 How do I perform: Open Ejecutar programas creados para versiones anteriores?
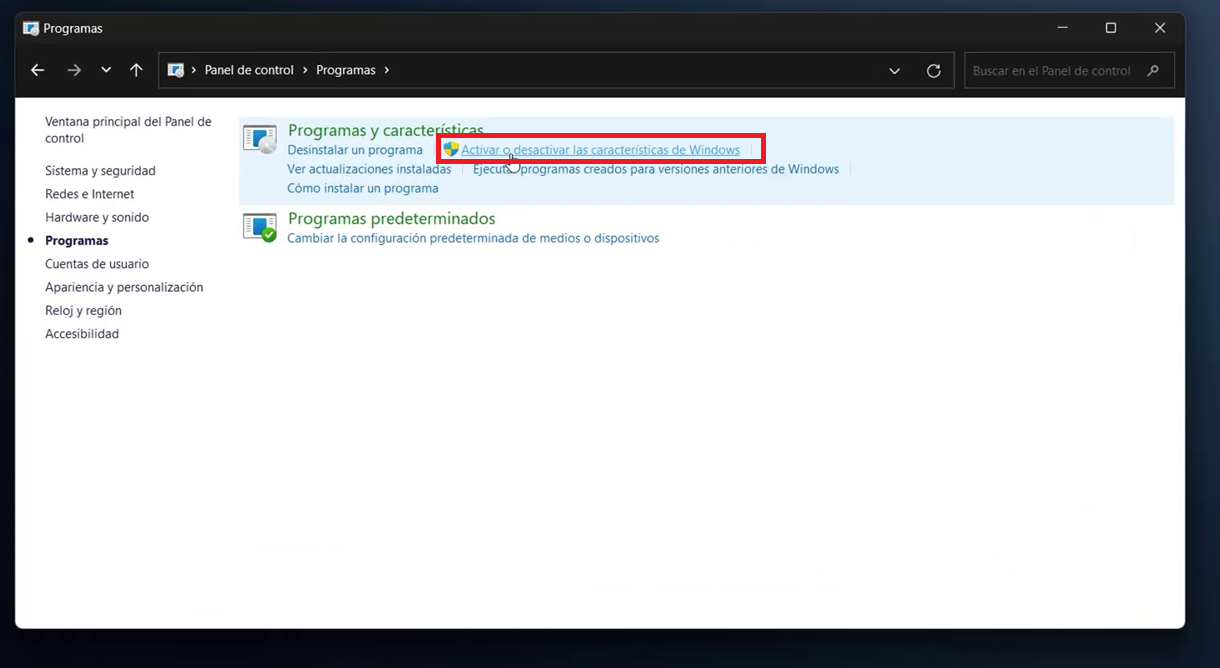(656, 169)
